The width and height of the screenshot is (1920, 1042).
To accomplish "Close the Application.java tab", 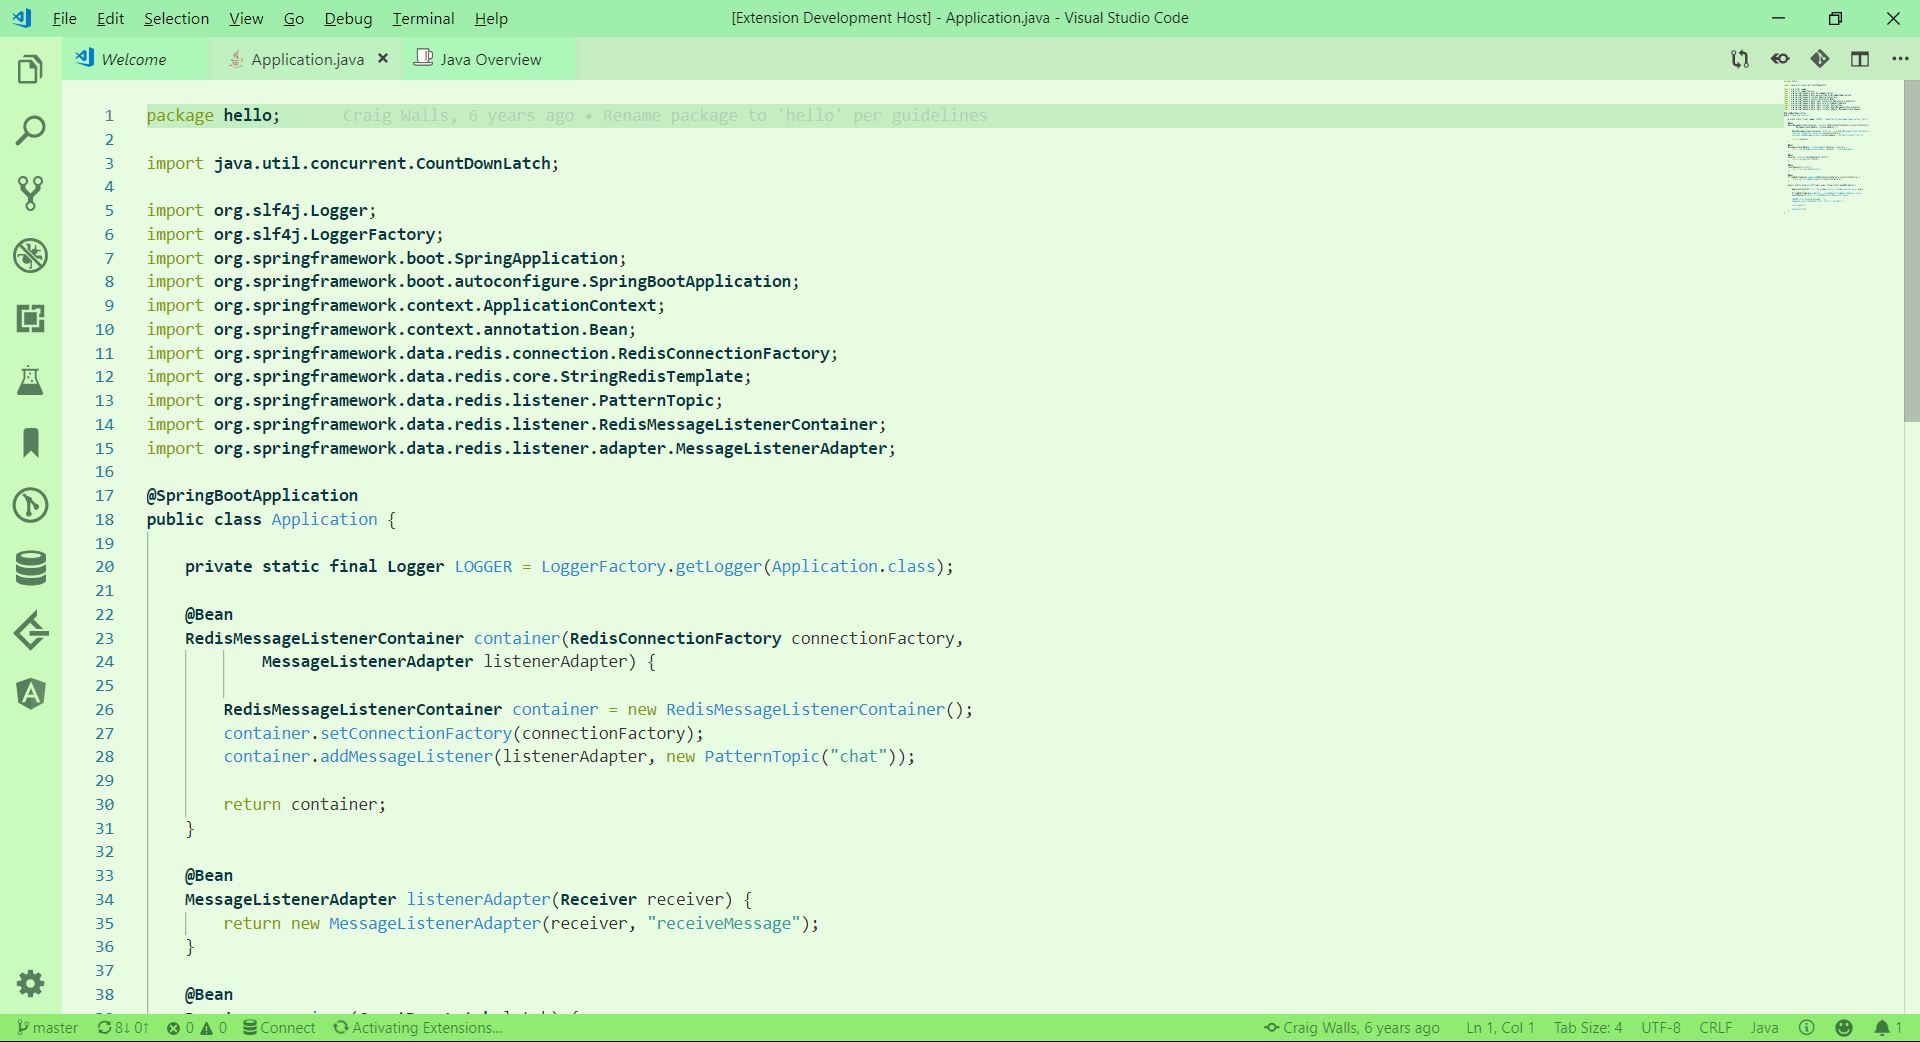I will click(x=383, y=59).
